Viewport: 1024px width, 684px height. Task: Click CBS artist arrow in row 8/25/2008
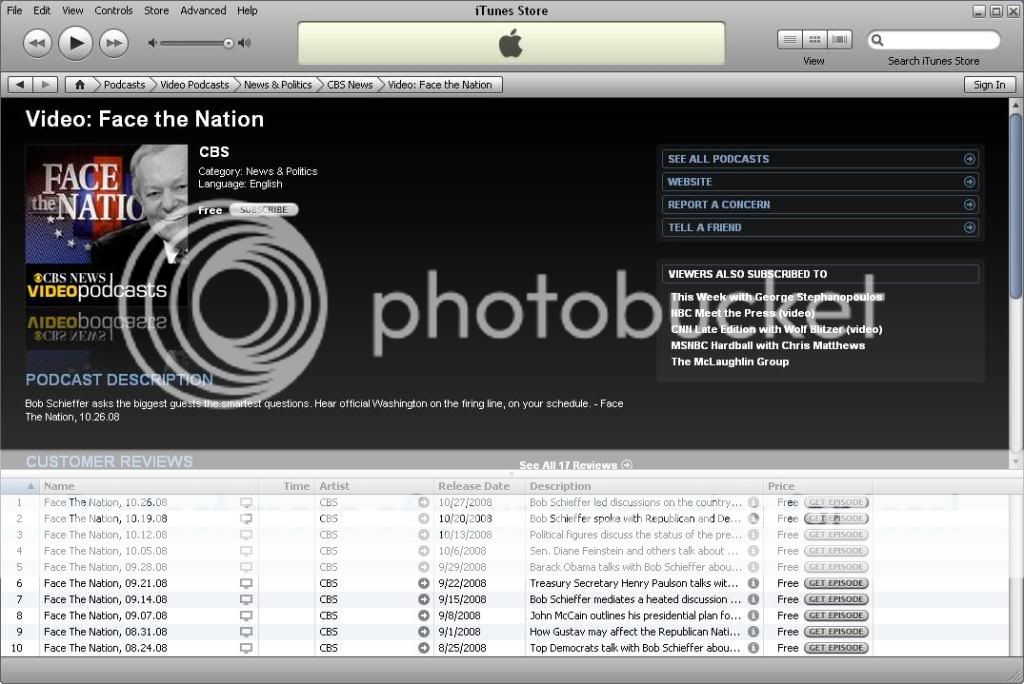point(424,648)
